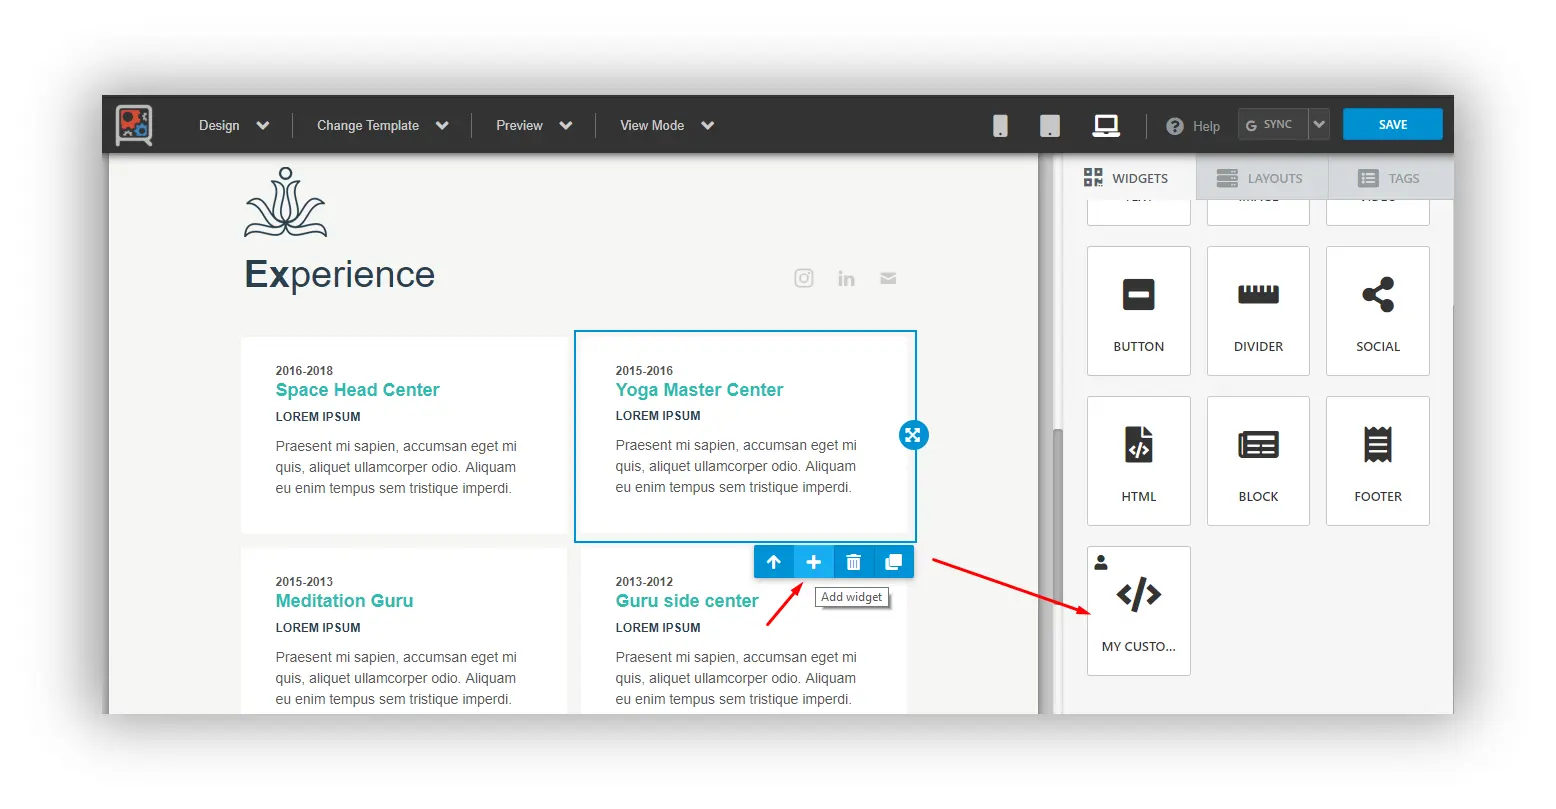Click the 2015-2016 date text

tap(644, 371)
